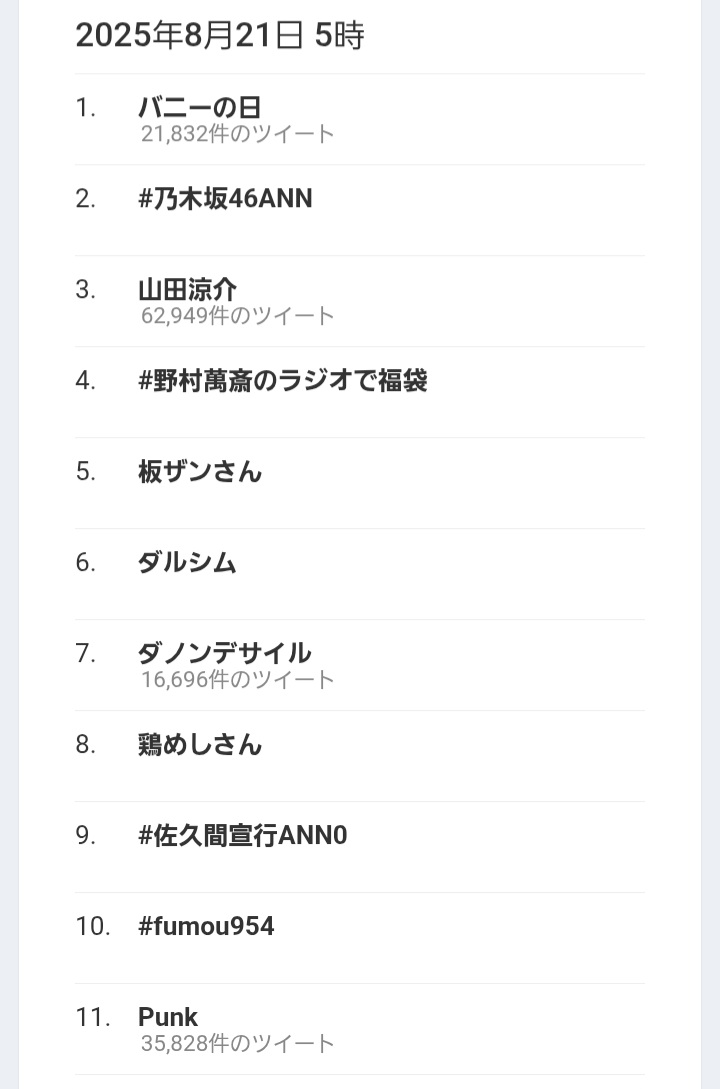Screen dimensions: 720x1089
Task: Open the #佐久間宣行ANN0 hashtag
Action: tap(242, 836)
